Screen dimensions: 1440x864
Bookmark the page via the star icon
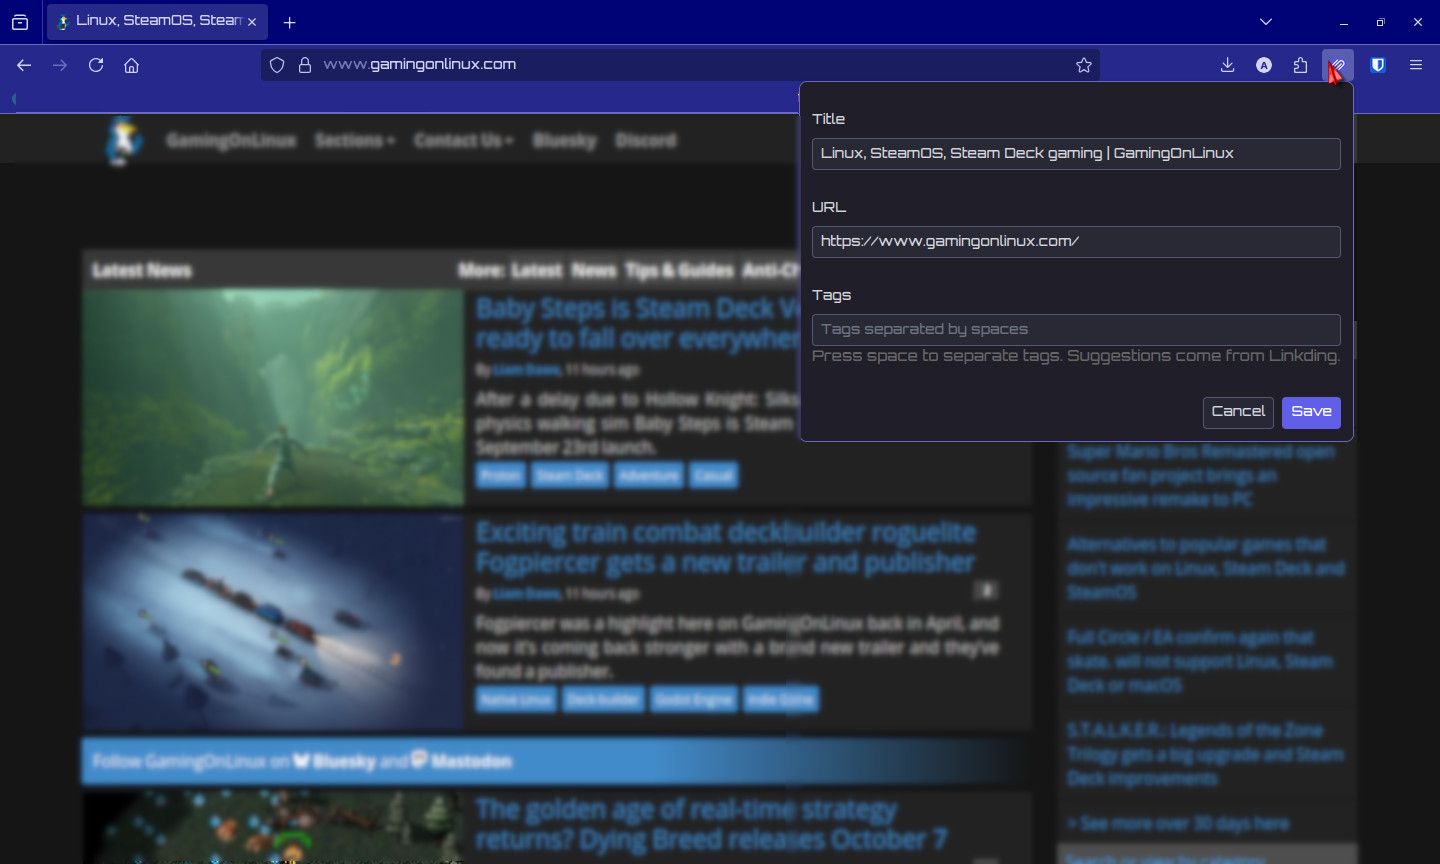pyautogui.click(x=1083, y=64)
